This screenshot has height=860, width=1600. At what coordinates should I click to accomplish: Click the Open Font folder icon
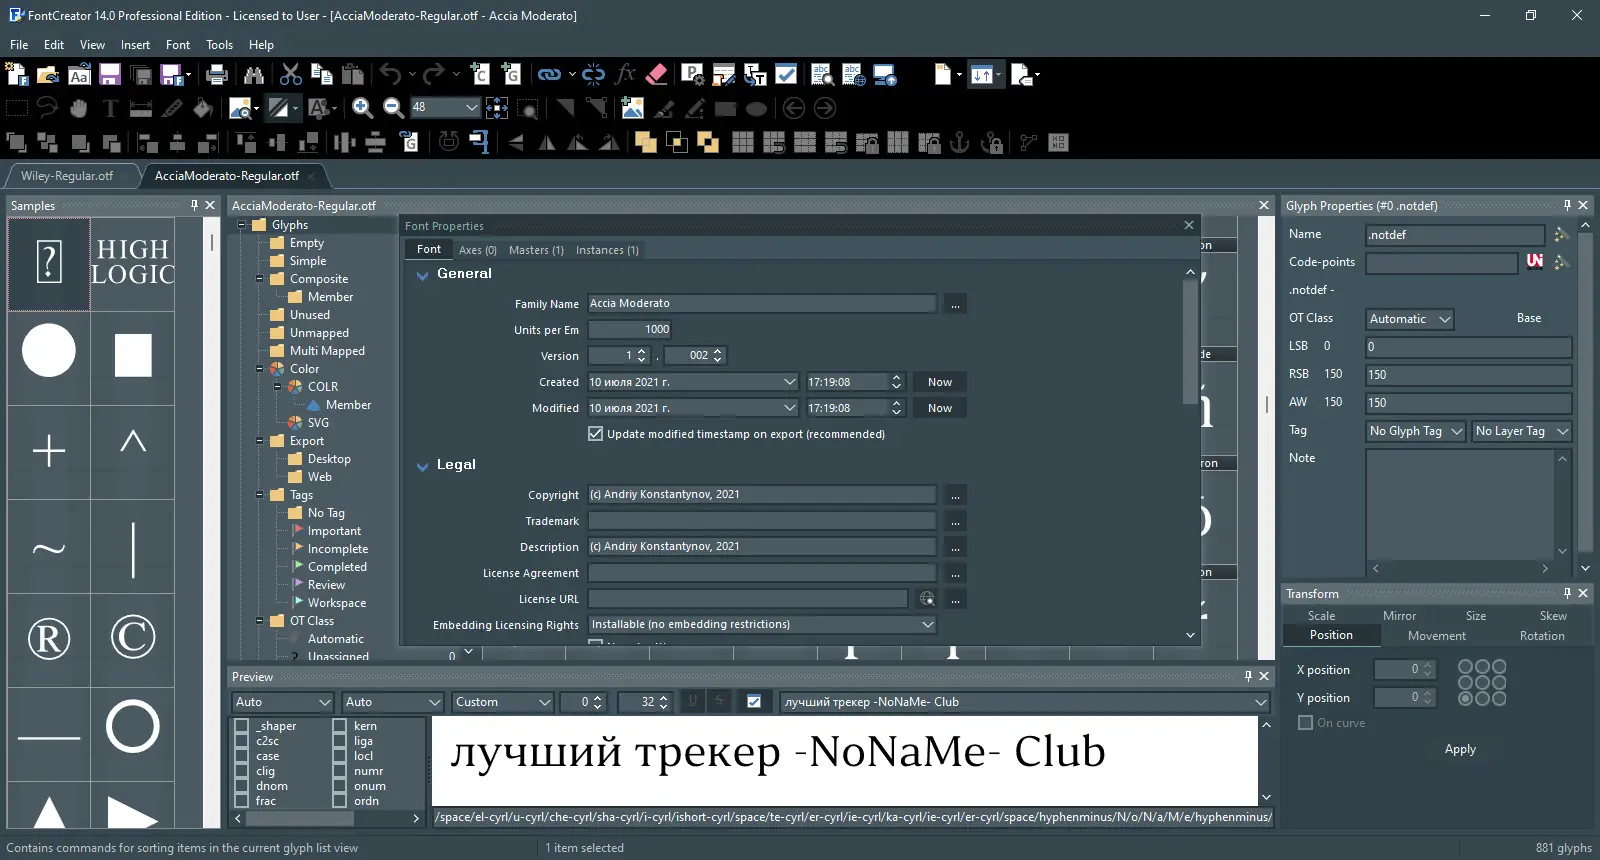click(48, 74)
